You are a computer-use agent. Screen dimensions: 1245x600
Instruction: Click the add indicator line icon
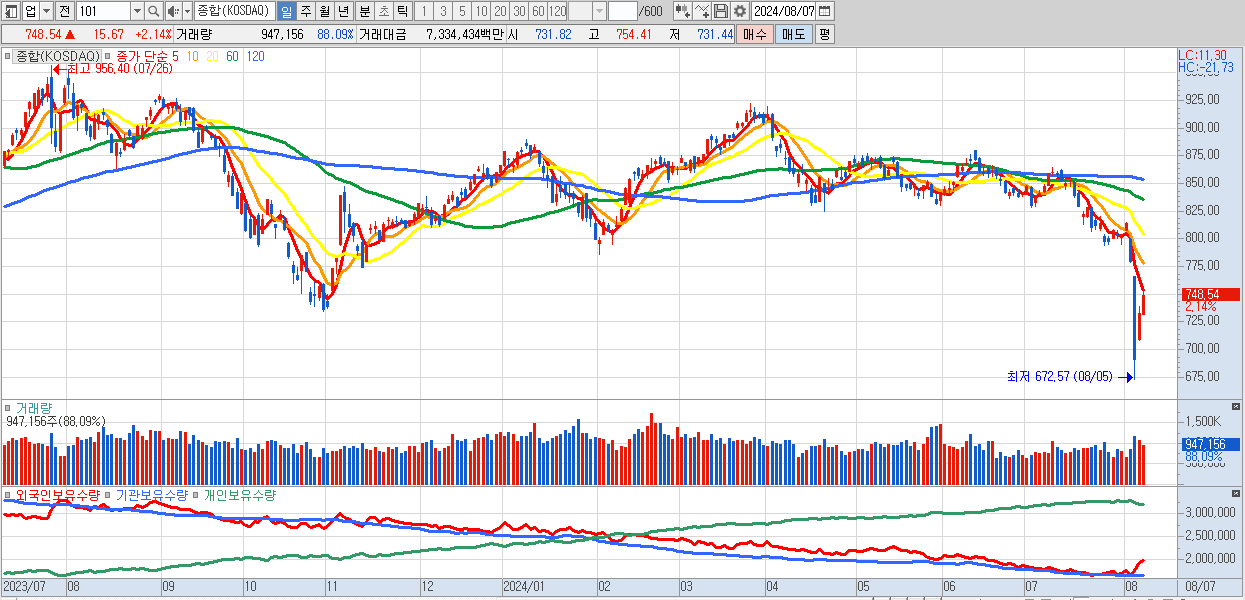click(x=703, y=11)
